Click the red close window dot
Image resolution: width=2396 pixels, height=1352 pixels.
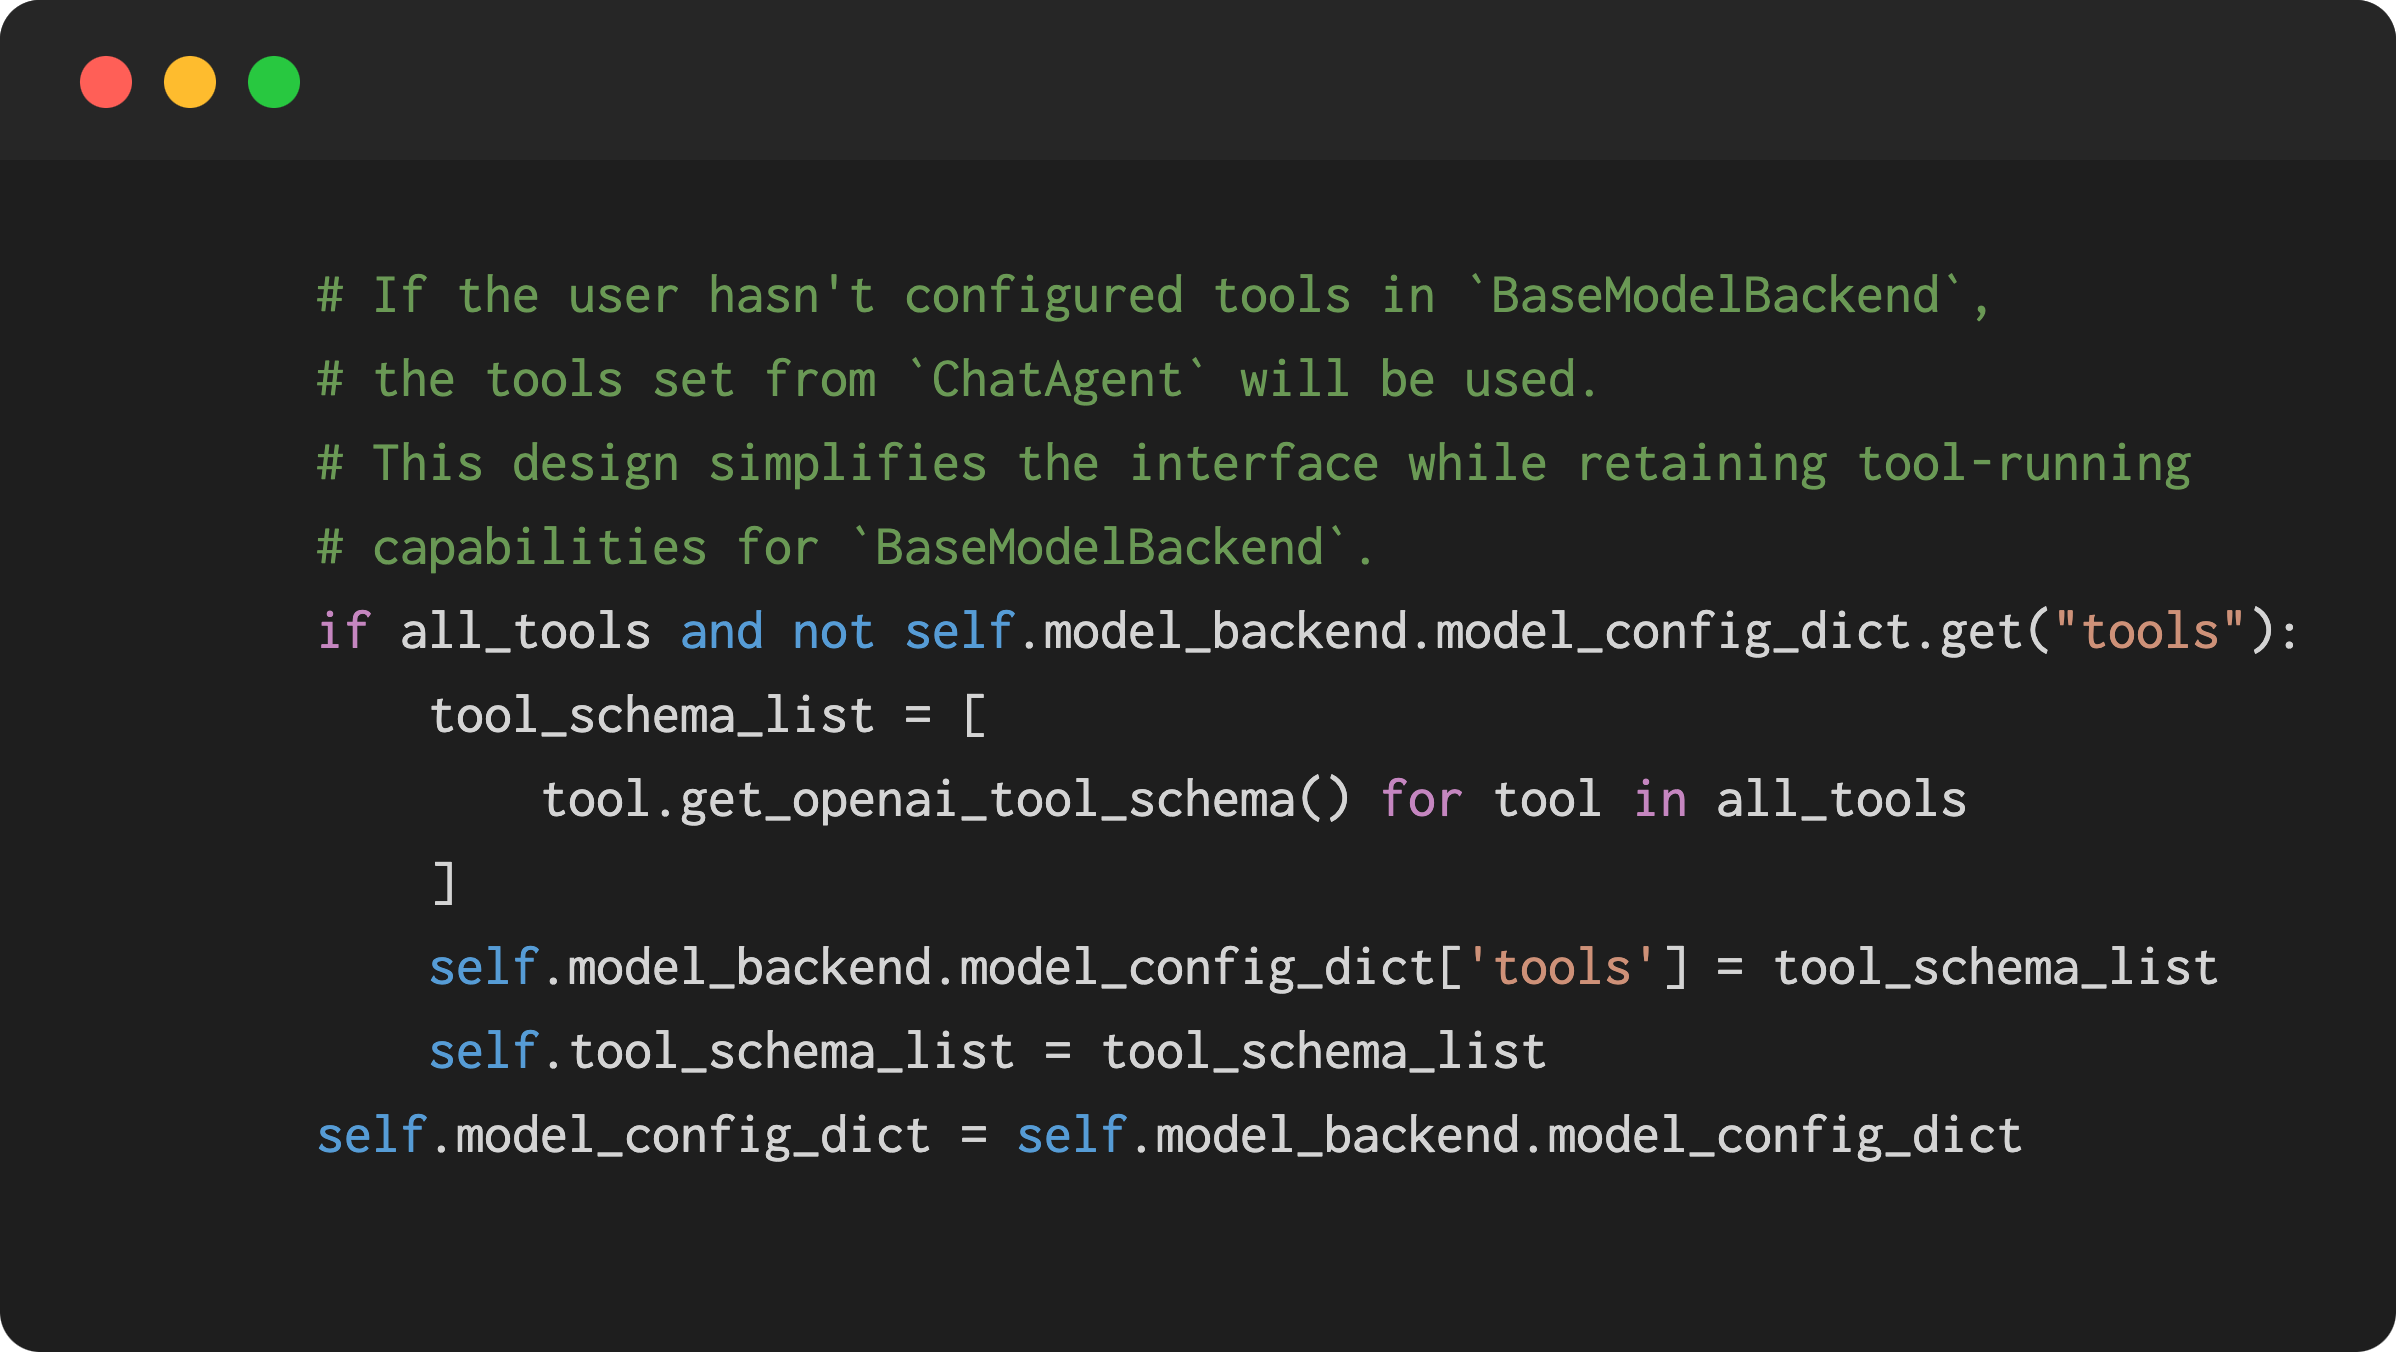coord(106,82)
